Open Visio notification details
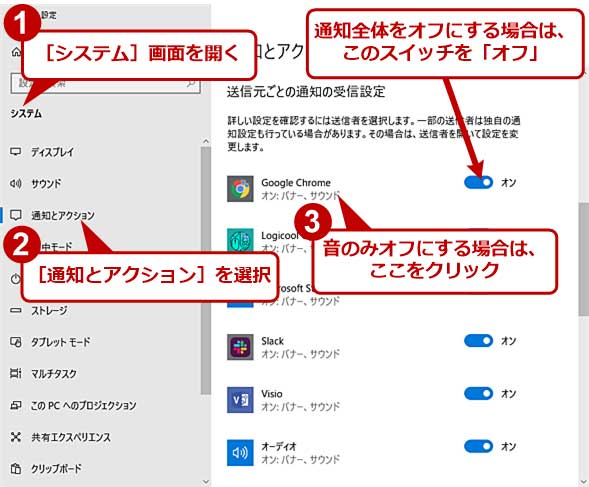 coord(283,400)
